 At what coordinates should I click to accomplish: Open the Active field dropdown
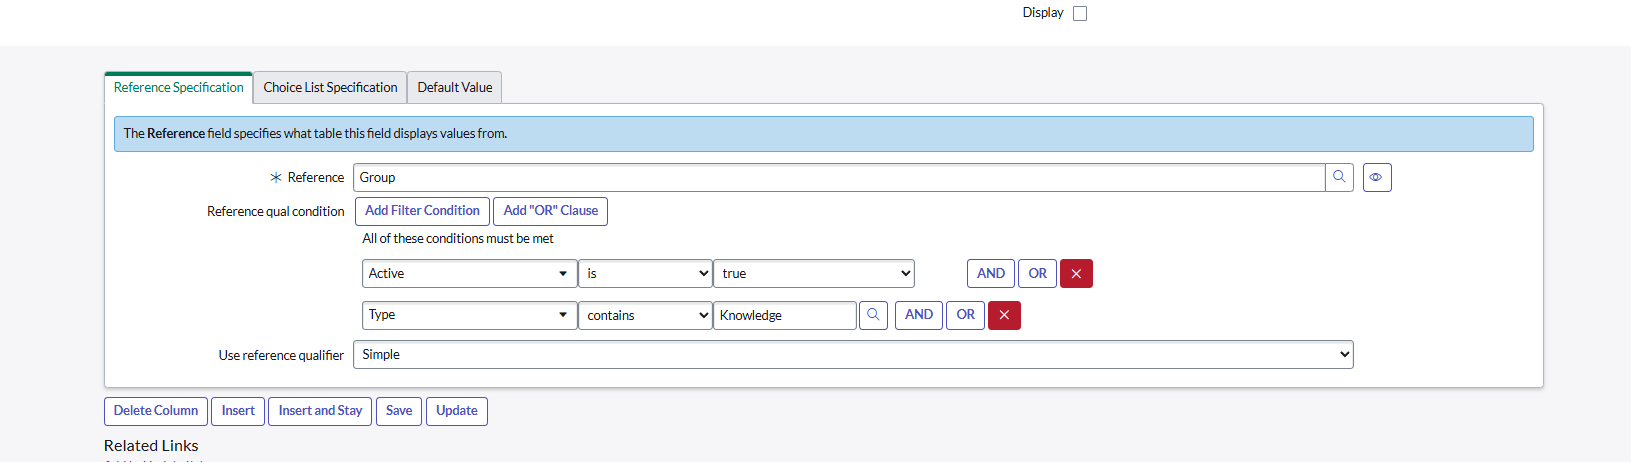click(x=469, y=273)
